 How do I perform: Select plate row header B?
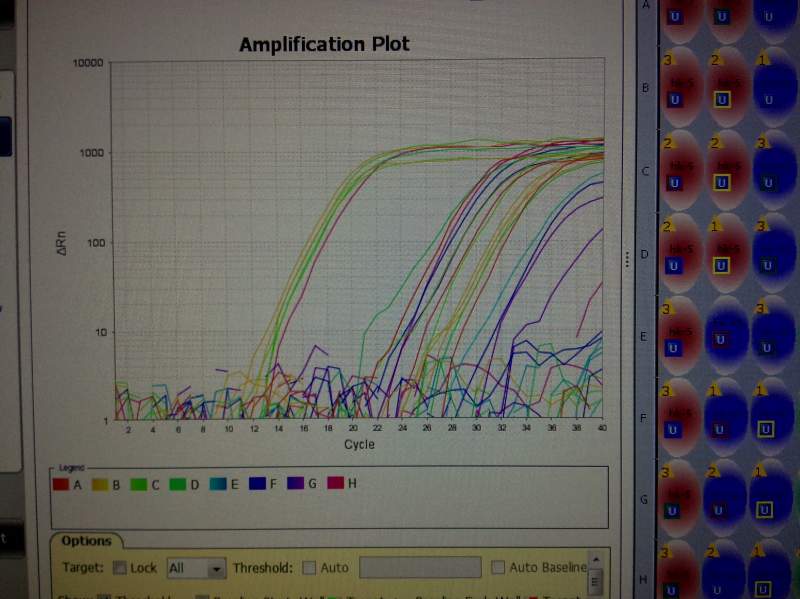coord(645,88)
